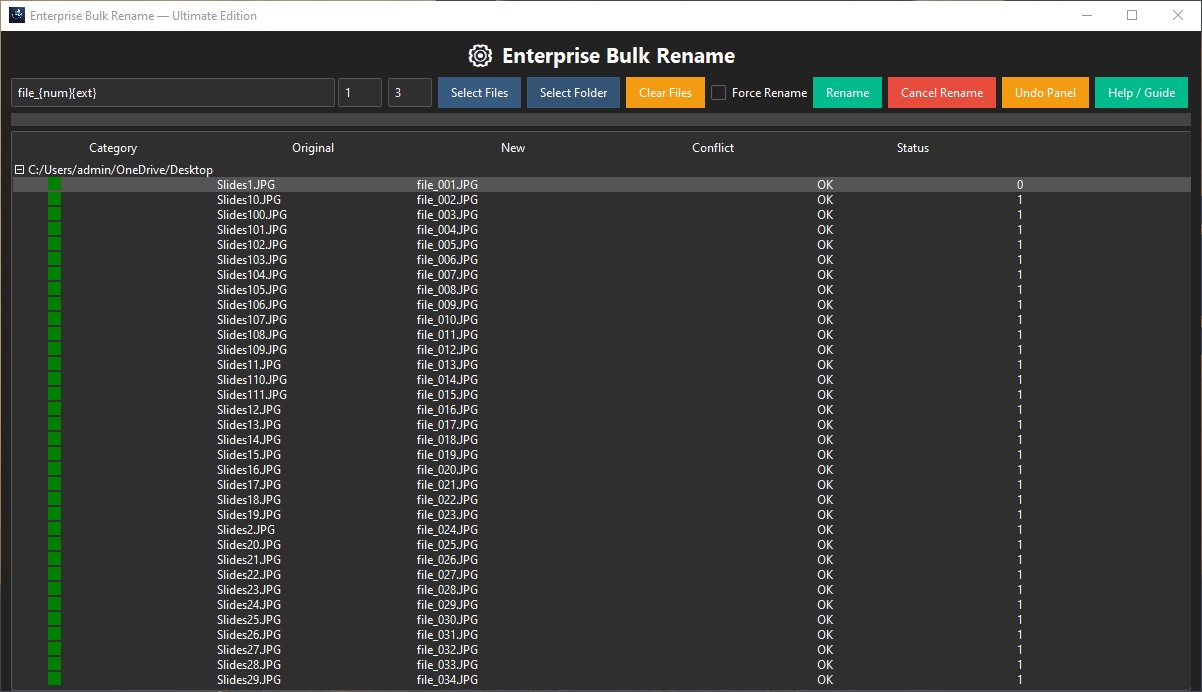
Task: Click Cancel Rename to abort the operation
Action: pyautogui.click(x=941, y=92)
